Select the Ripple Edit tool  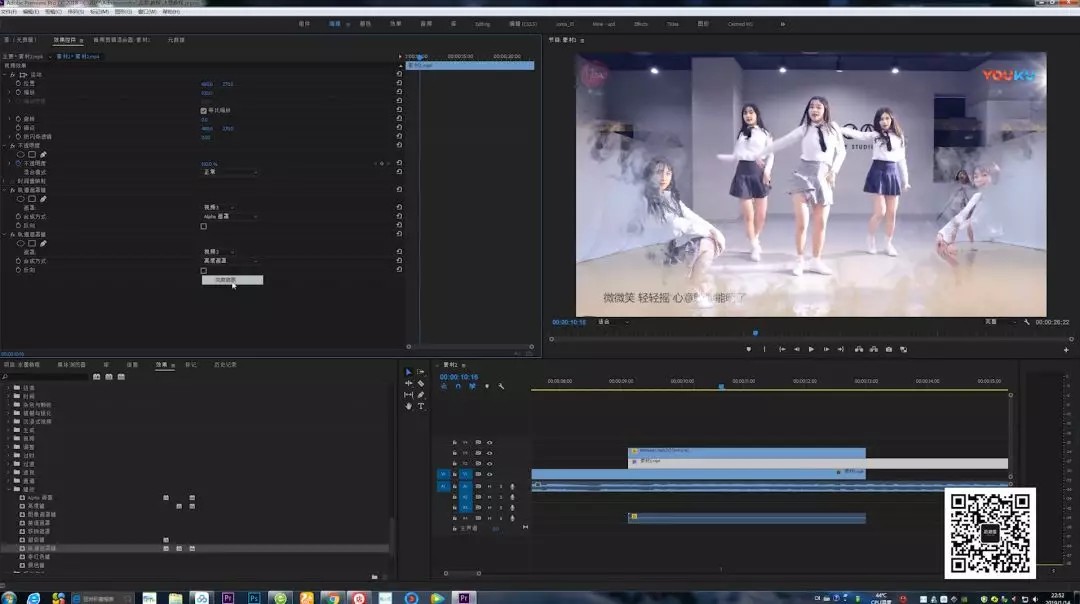point(408,384)
